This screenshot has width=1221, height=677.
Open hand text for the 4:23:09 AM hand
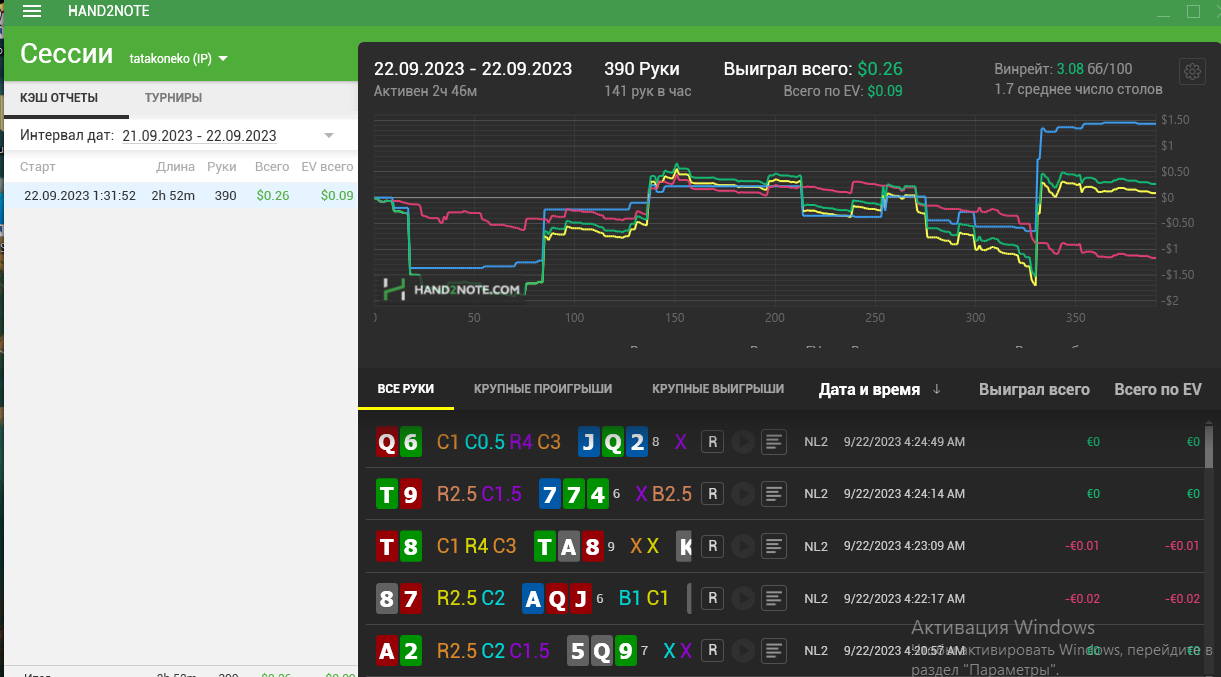tap(774, 546)
